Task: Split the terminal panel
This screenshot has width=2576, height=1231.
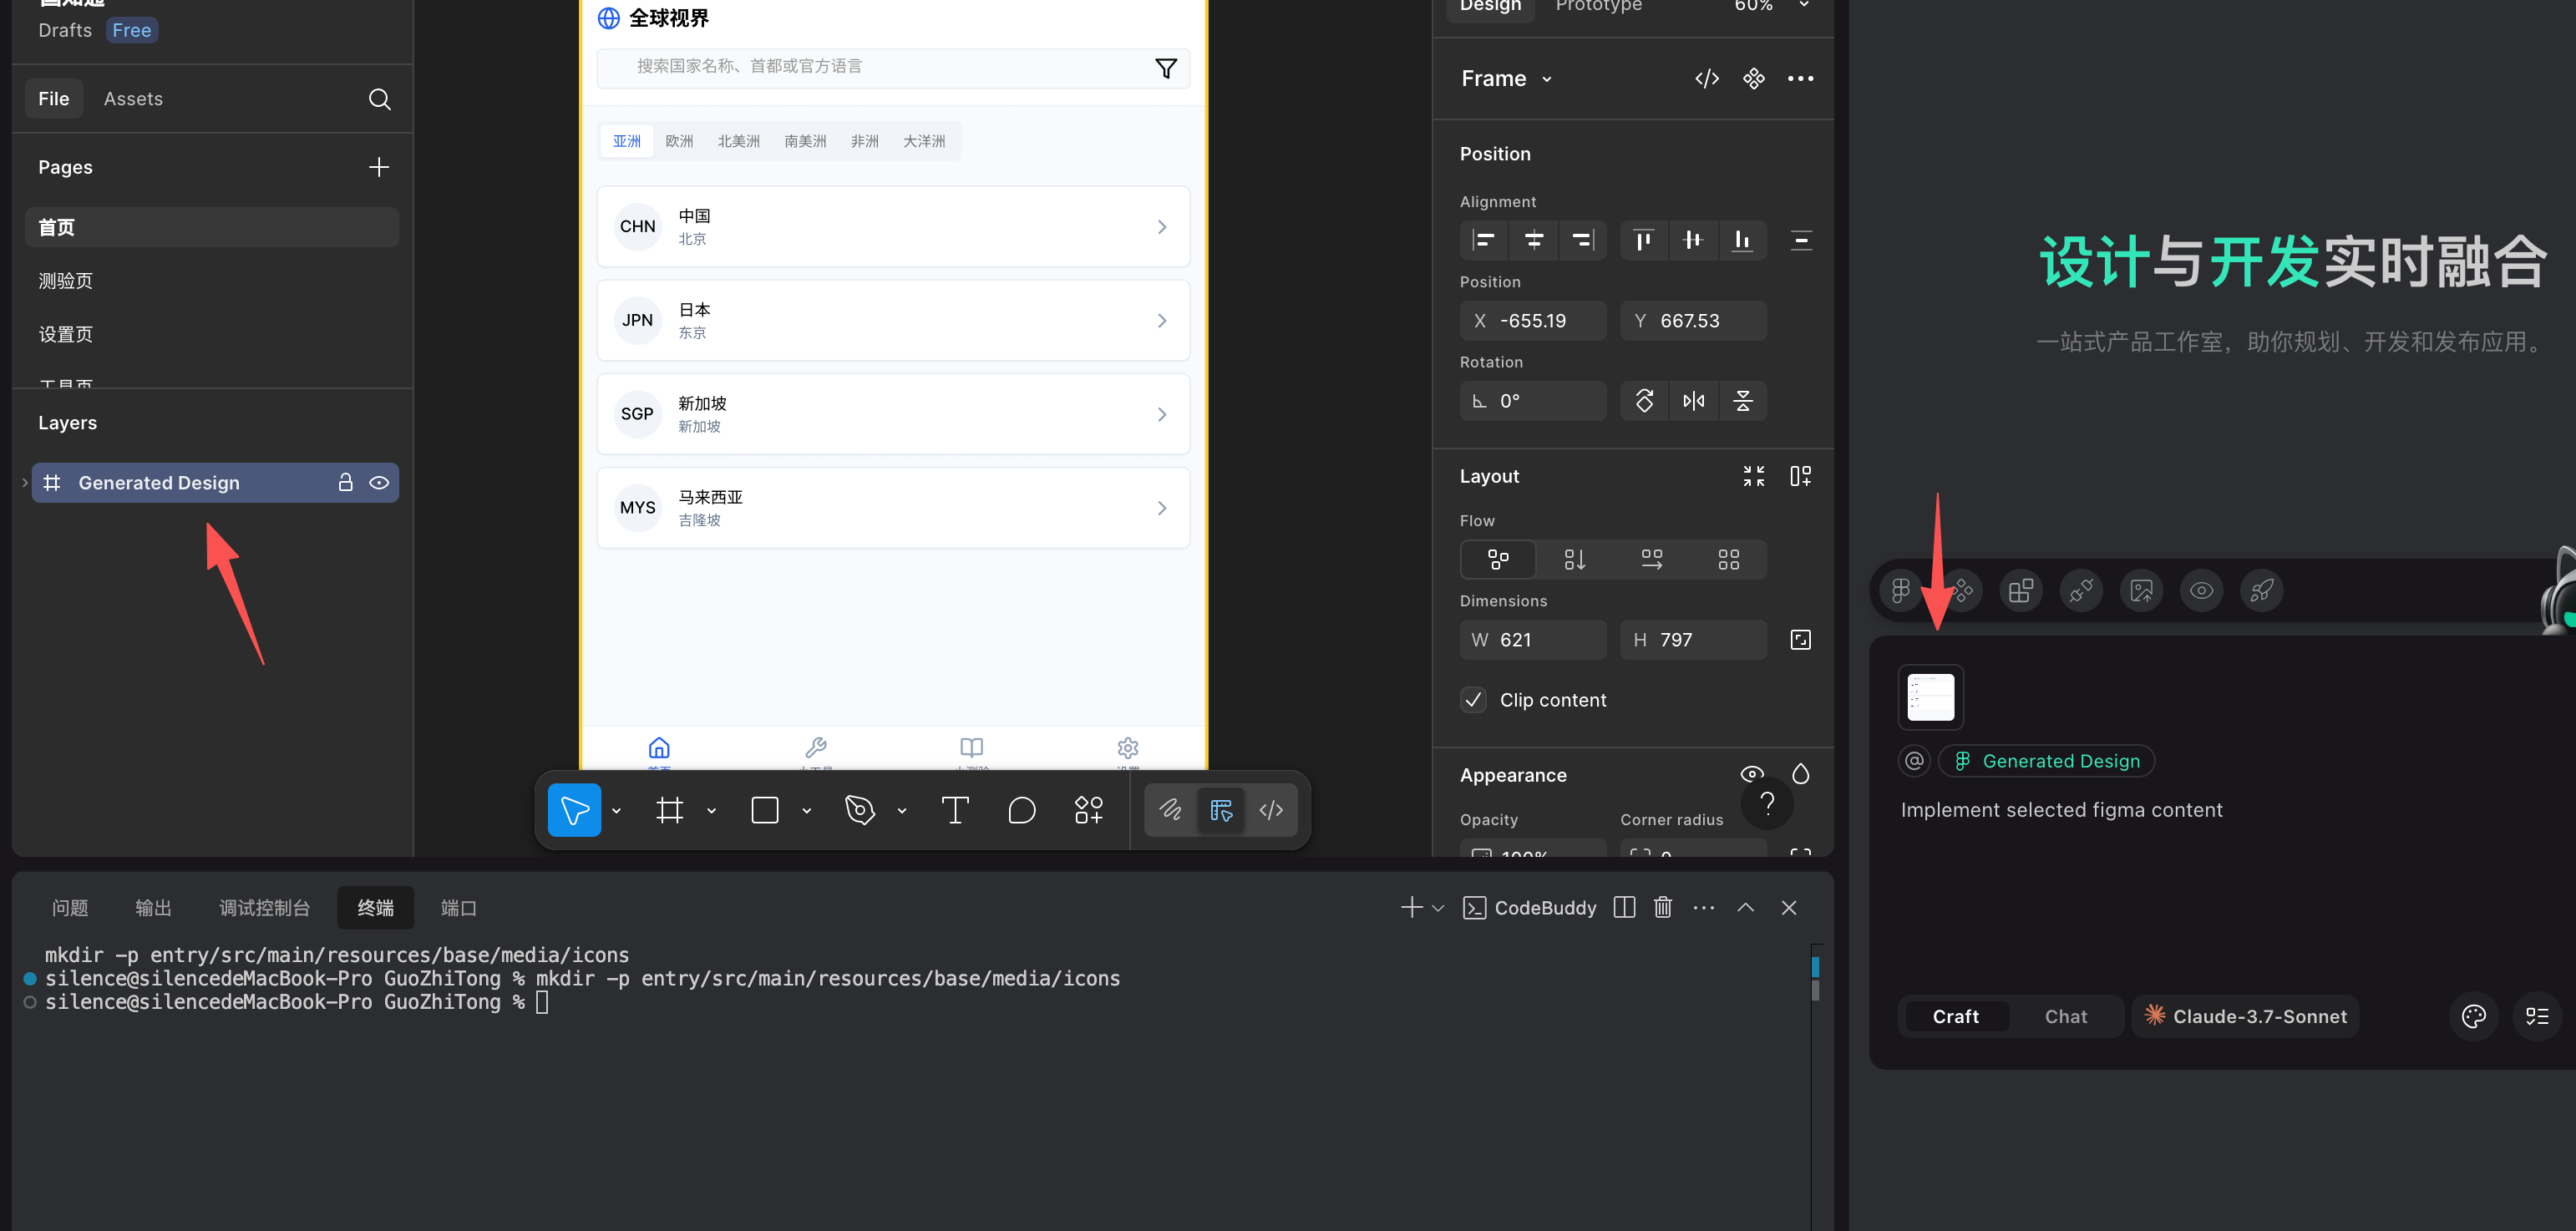Action: [x=1624, y=908]
